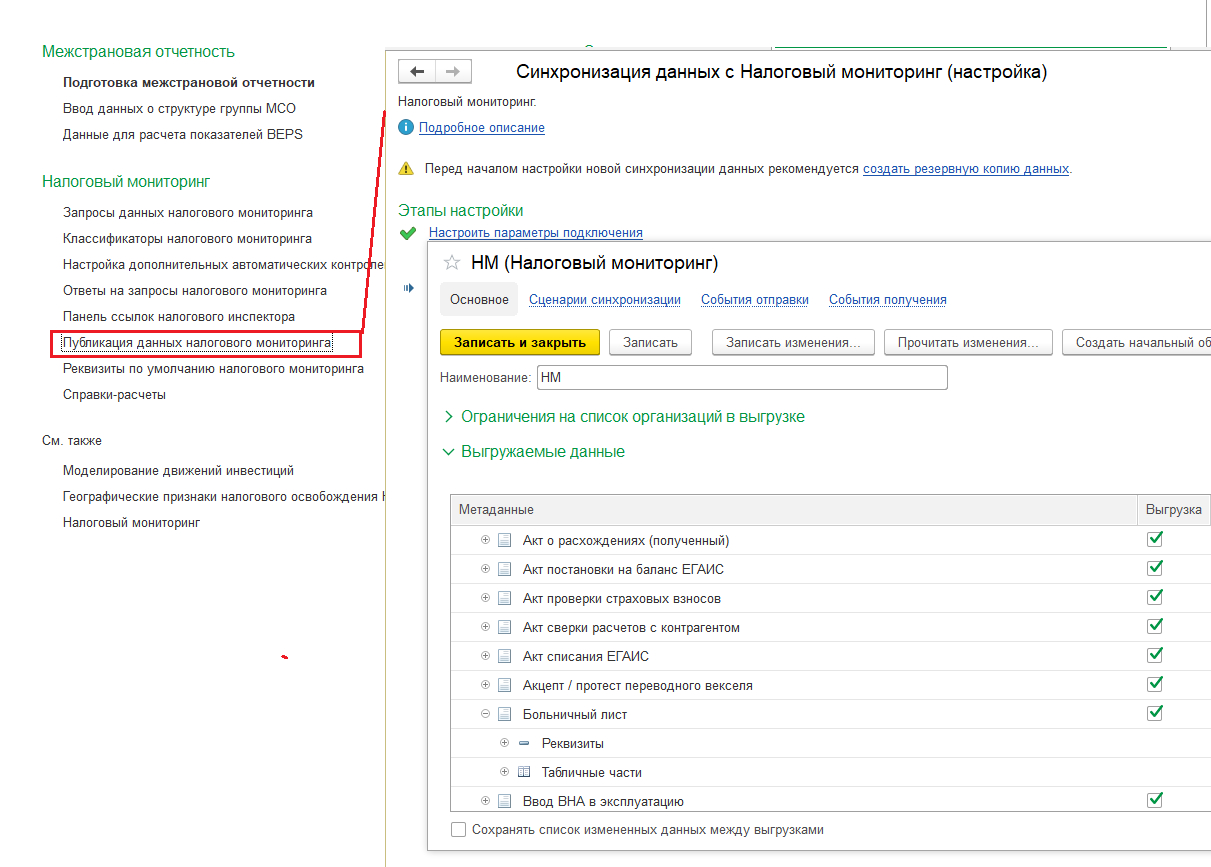
Task: Open the Подробное описание link
Action: (x=482, y=127)
